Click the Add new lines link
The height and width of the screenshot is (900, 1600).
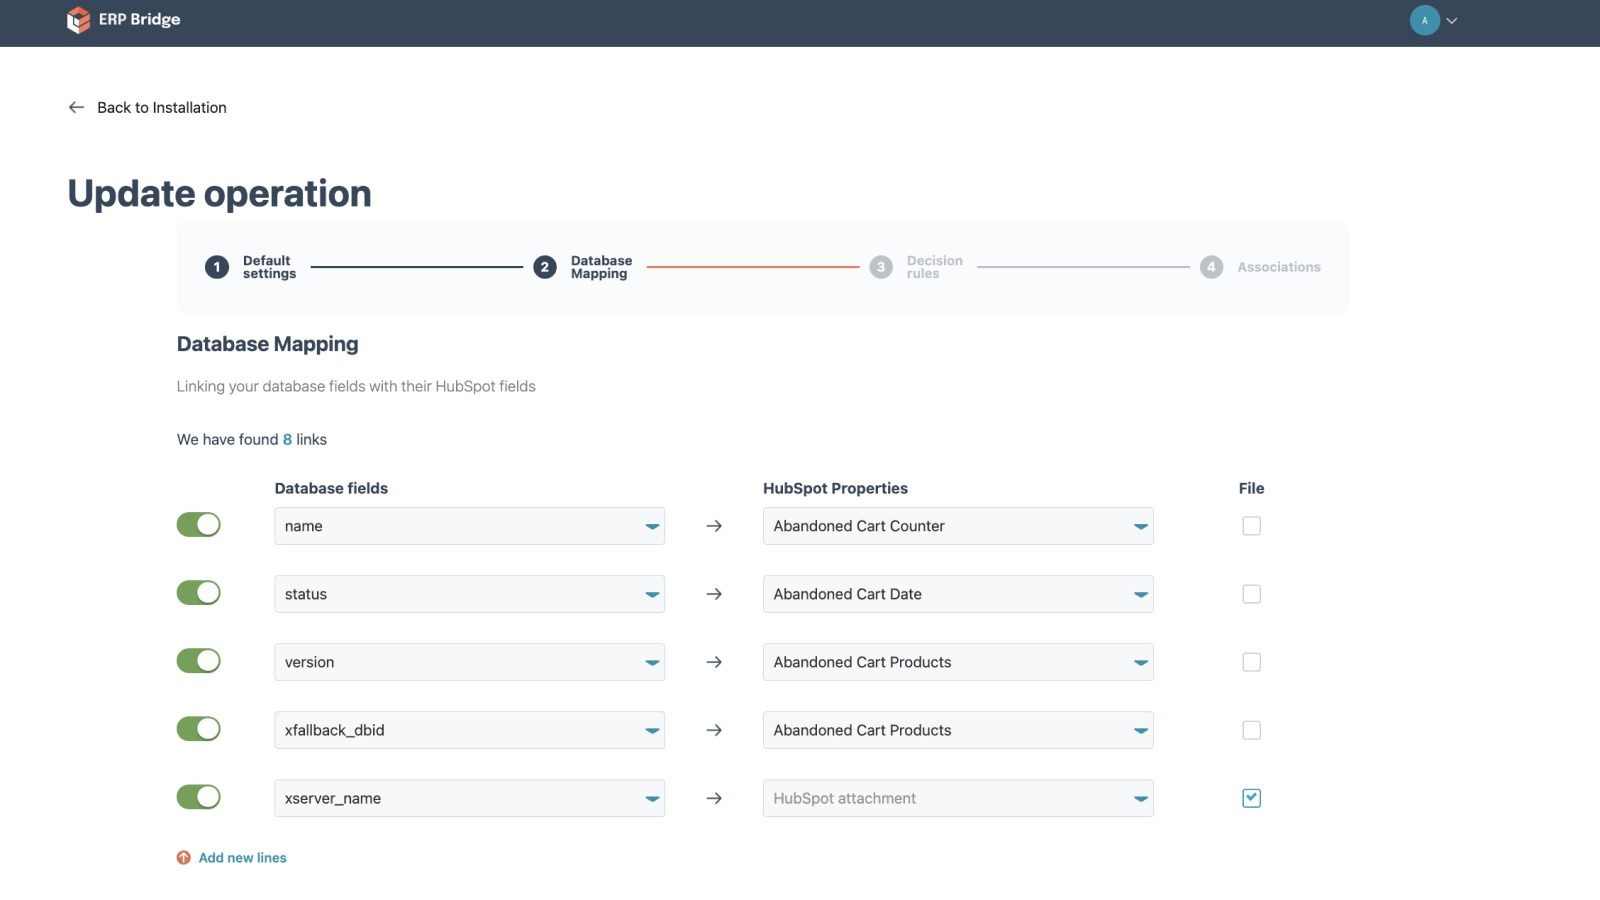click(242, 857)
